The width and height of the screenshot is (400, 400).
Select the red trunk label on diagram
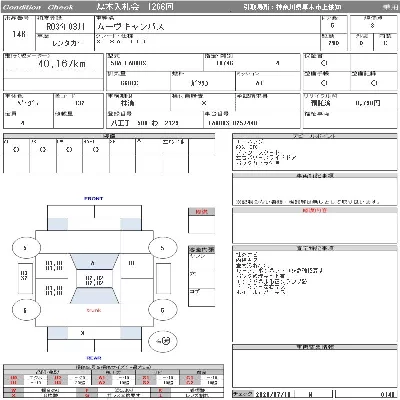click(x=94, y=310)
